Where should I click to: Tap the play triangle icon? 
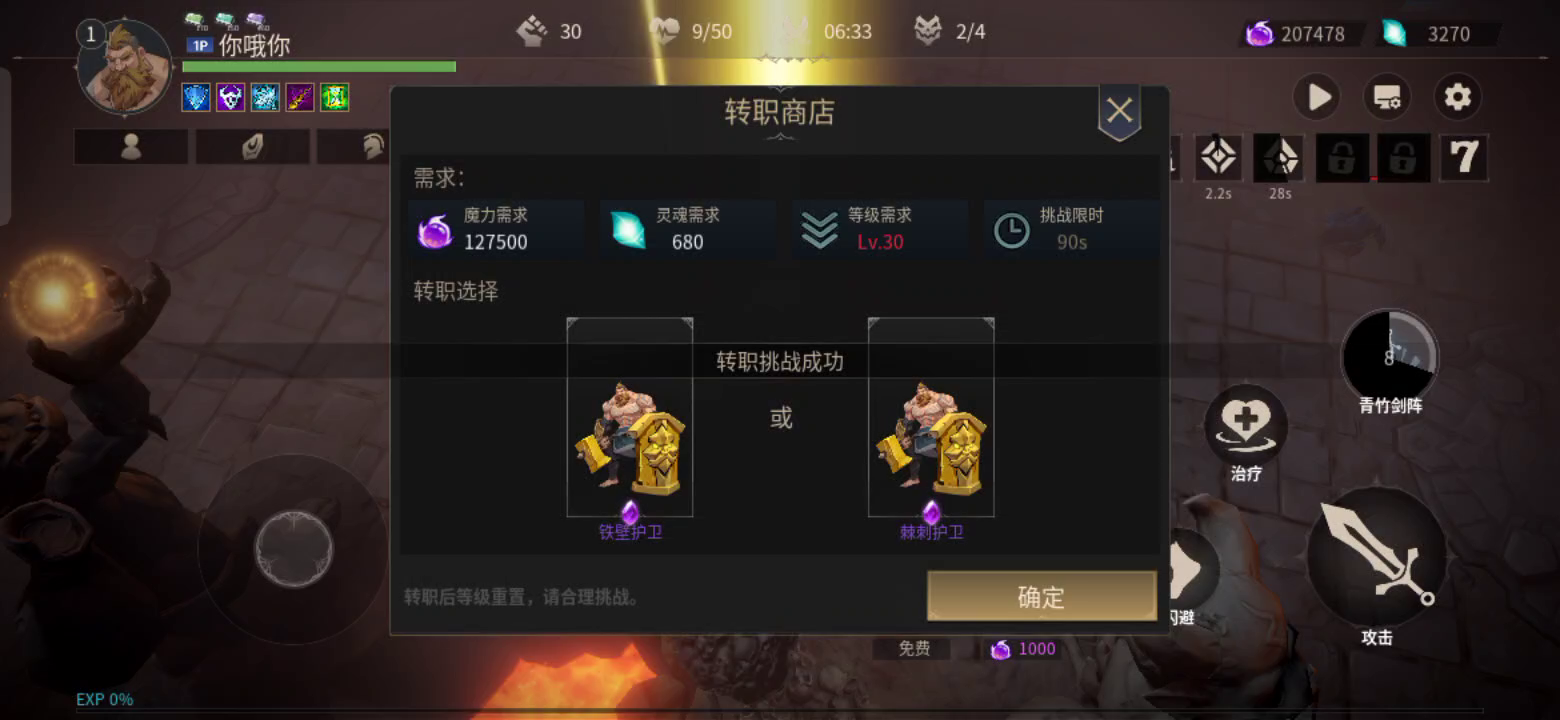[x=1317, y=97]
